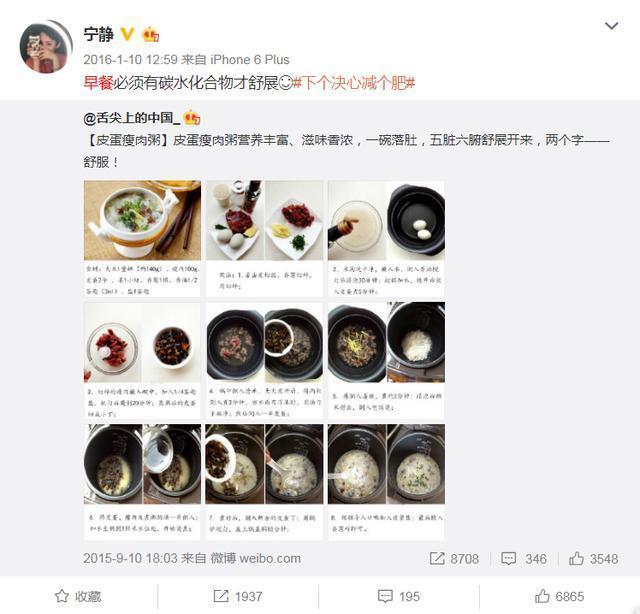Open step 4 pot with meat photo
This screenshot has width=640, height=614.
(264, 360)
